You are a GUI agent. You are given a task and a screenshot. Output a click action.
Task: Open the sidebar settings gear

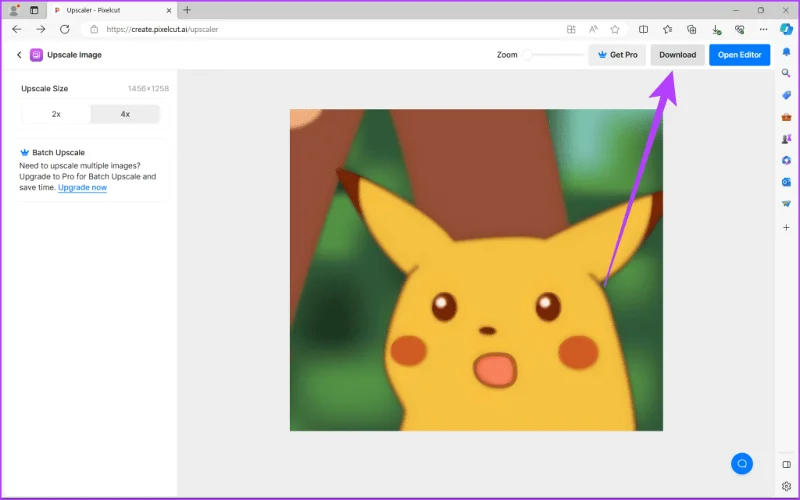click(x=786, y=486)
